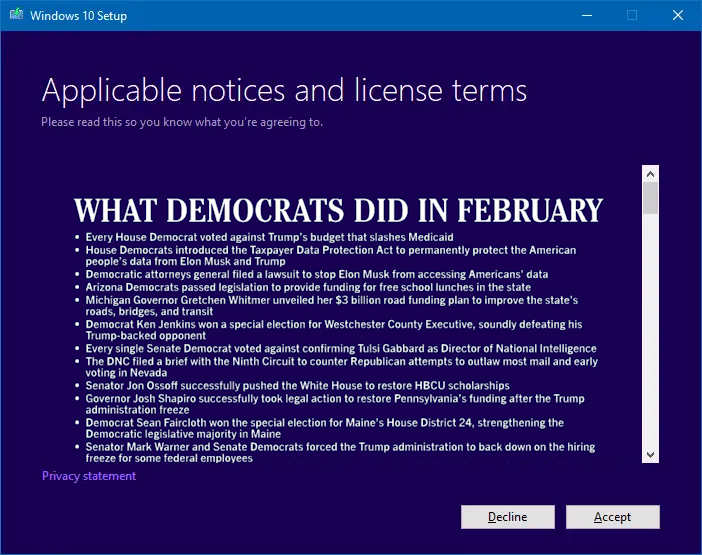The width and height of the screenshot is (702, 555).
Task: Open the Privacy statement link
Action: 89,476
